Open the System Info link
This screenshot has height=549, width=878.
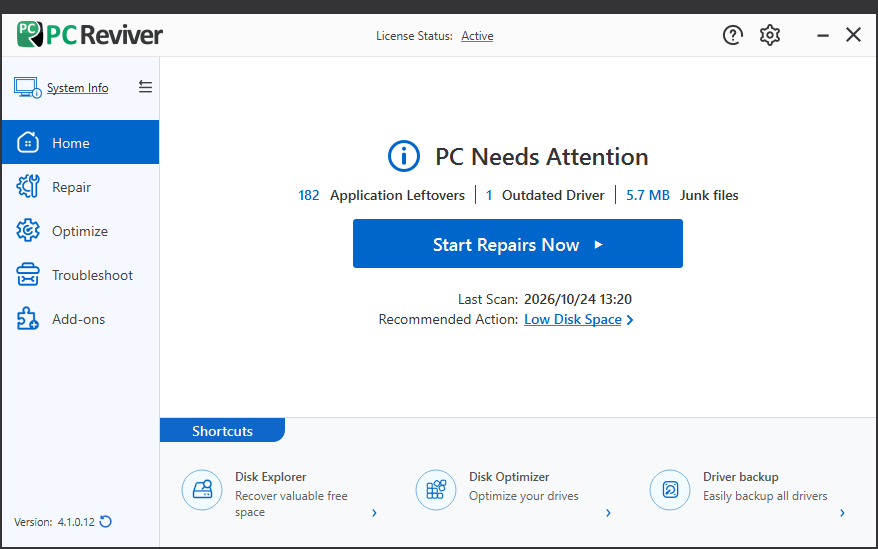[x=77, y=88]
